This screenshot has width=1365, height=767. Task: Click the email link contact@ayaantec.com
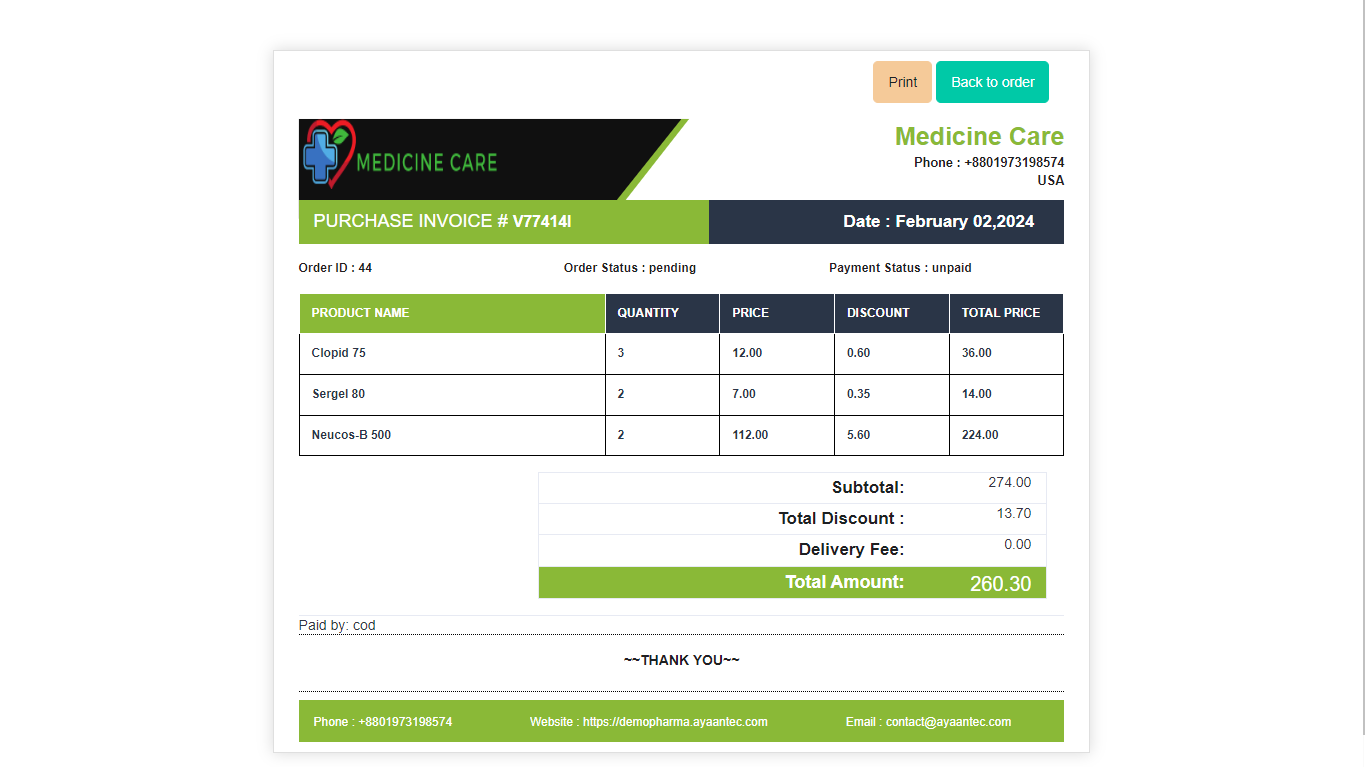point(947,721)
